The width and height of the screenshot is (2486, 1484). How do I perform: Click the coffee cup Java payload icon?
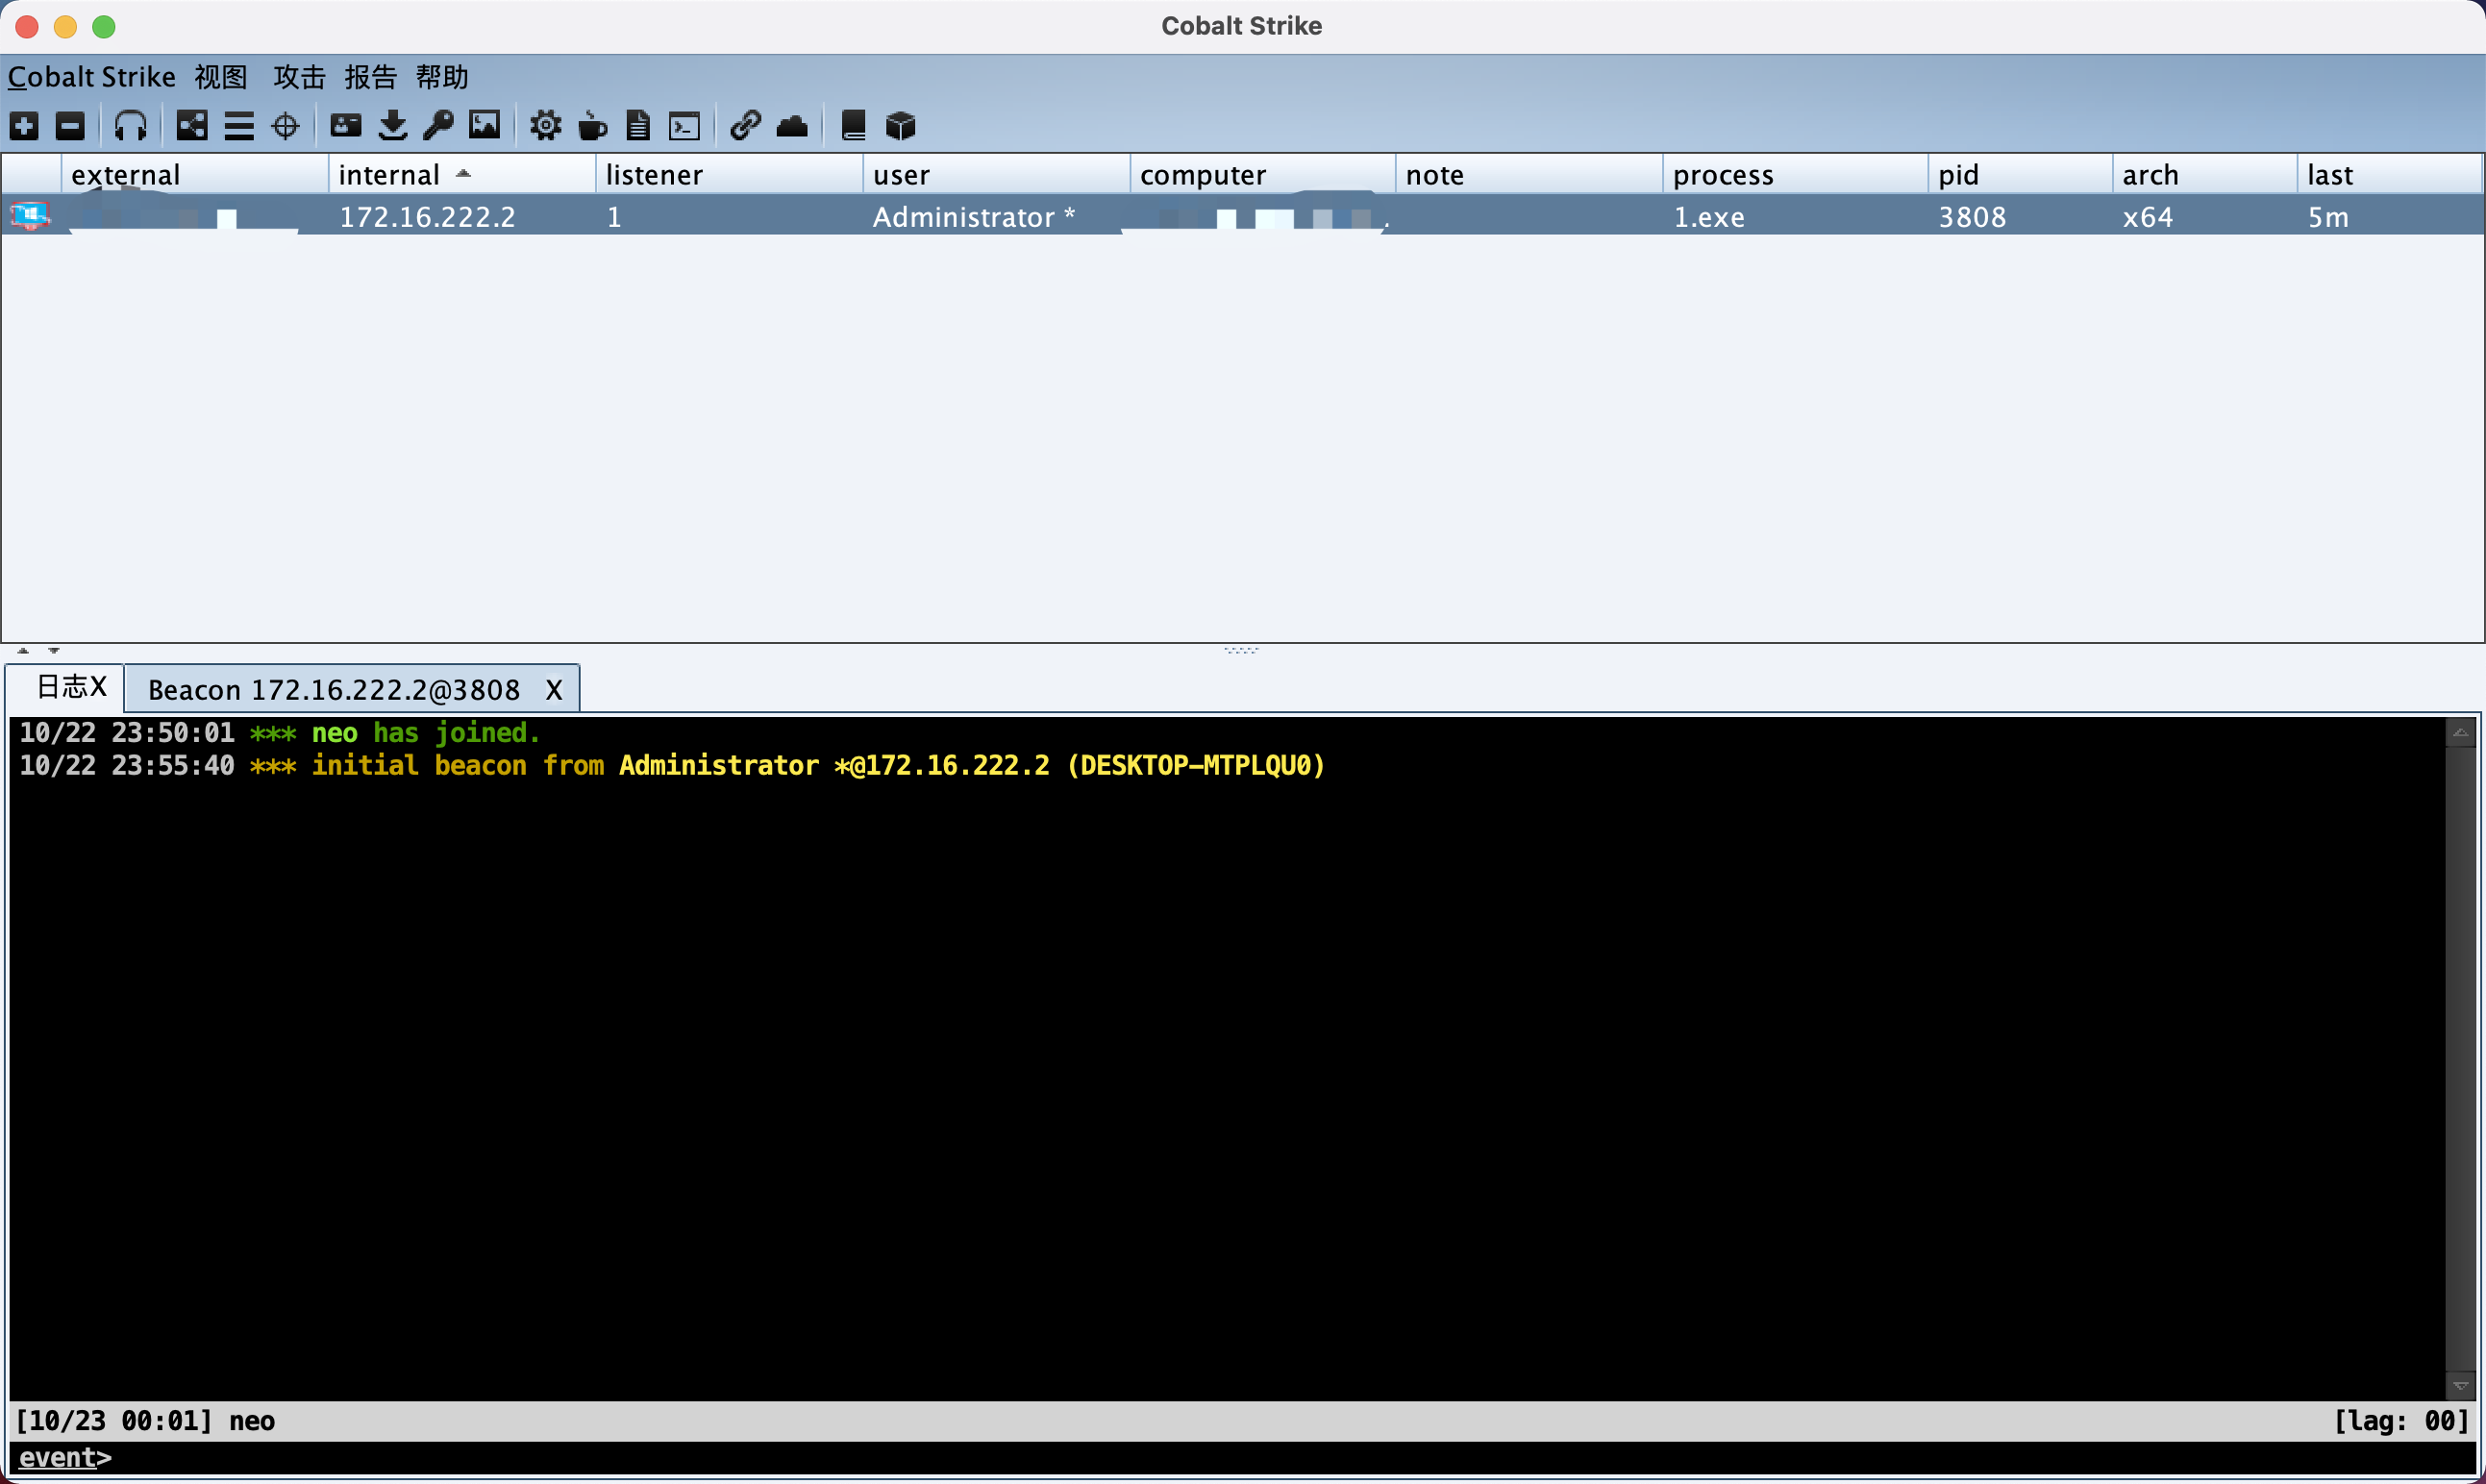click(x=592, y=126)
